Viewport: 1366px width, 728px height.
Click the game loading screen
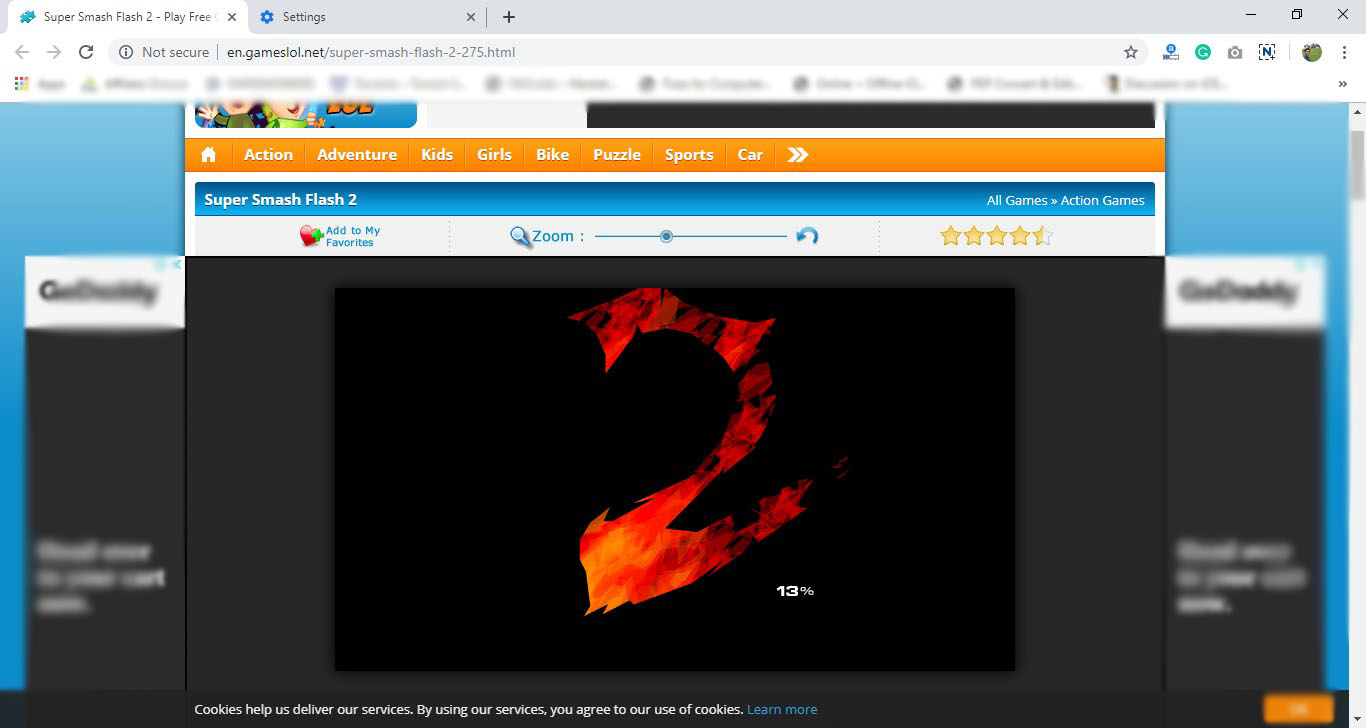click(675, 479)
